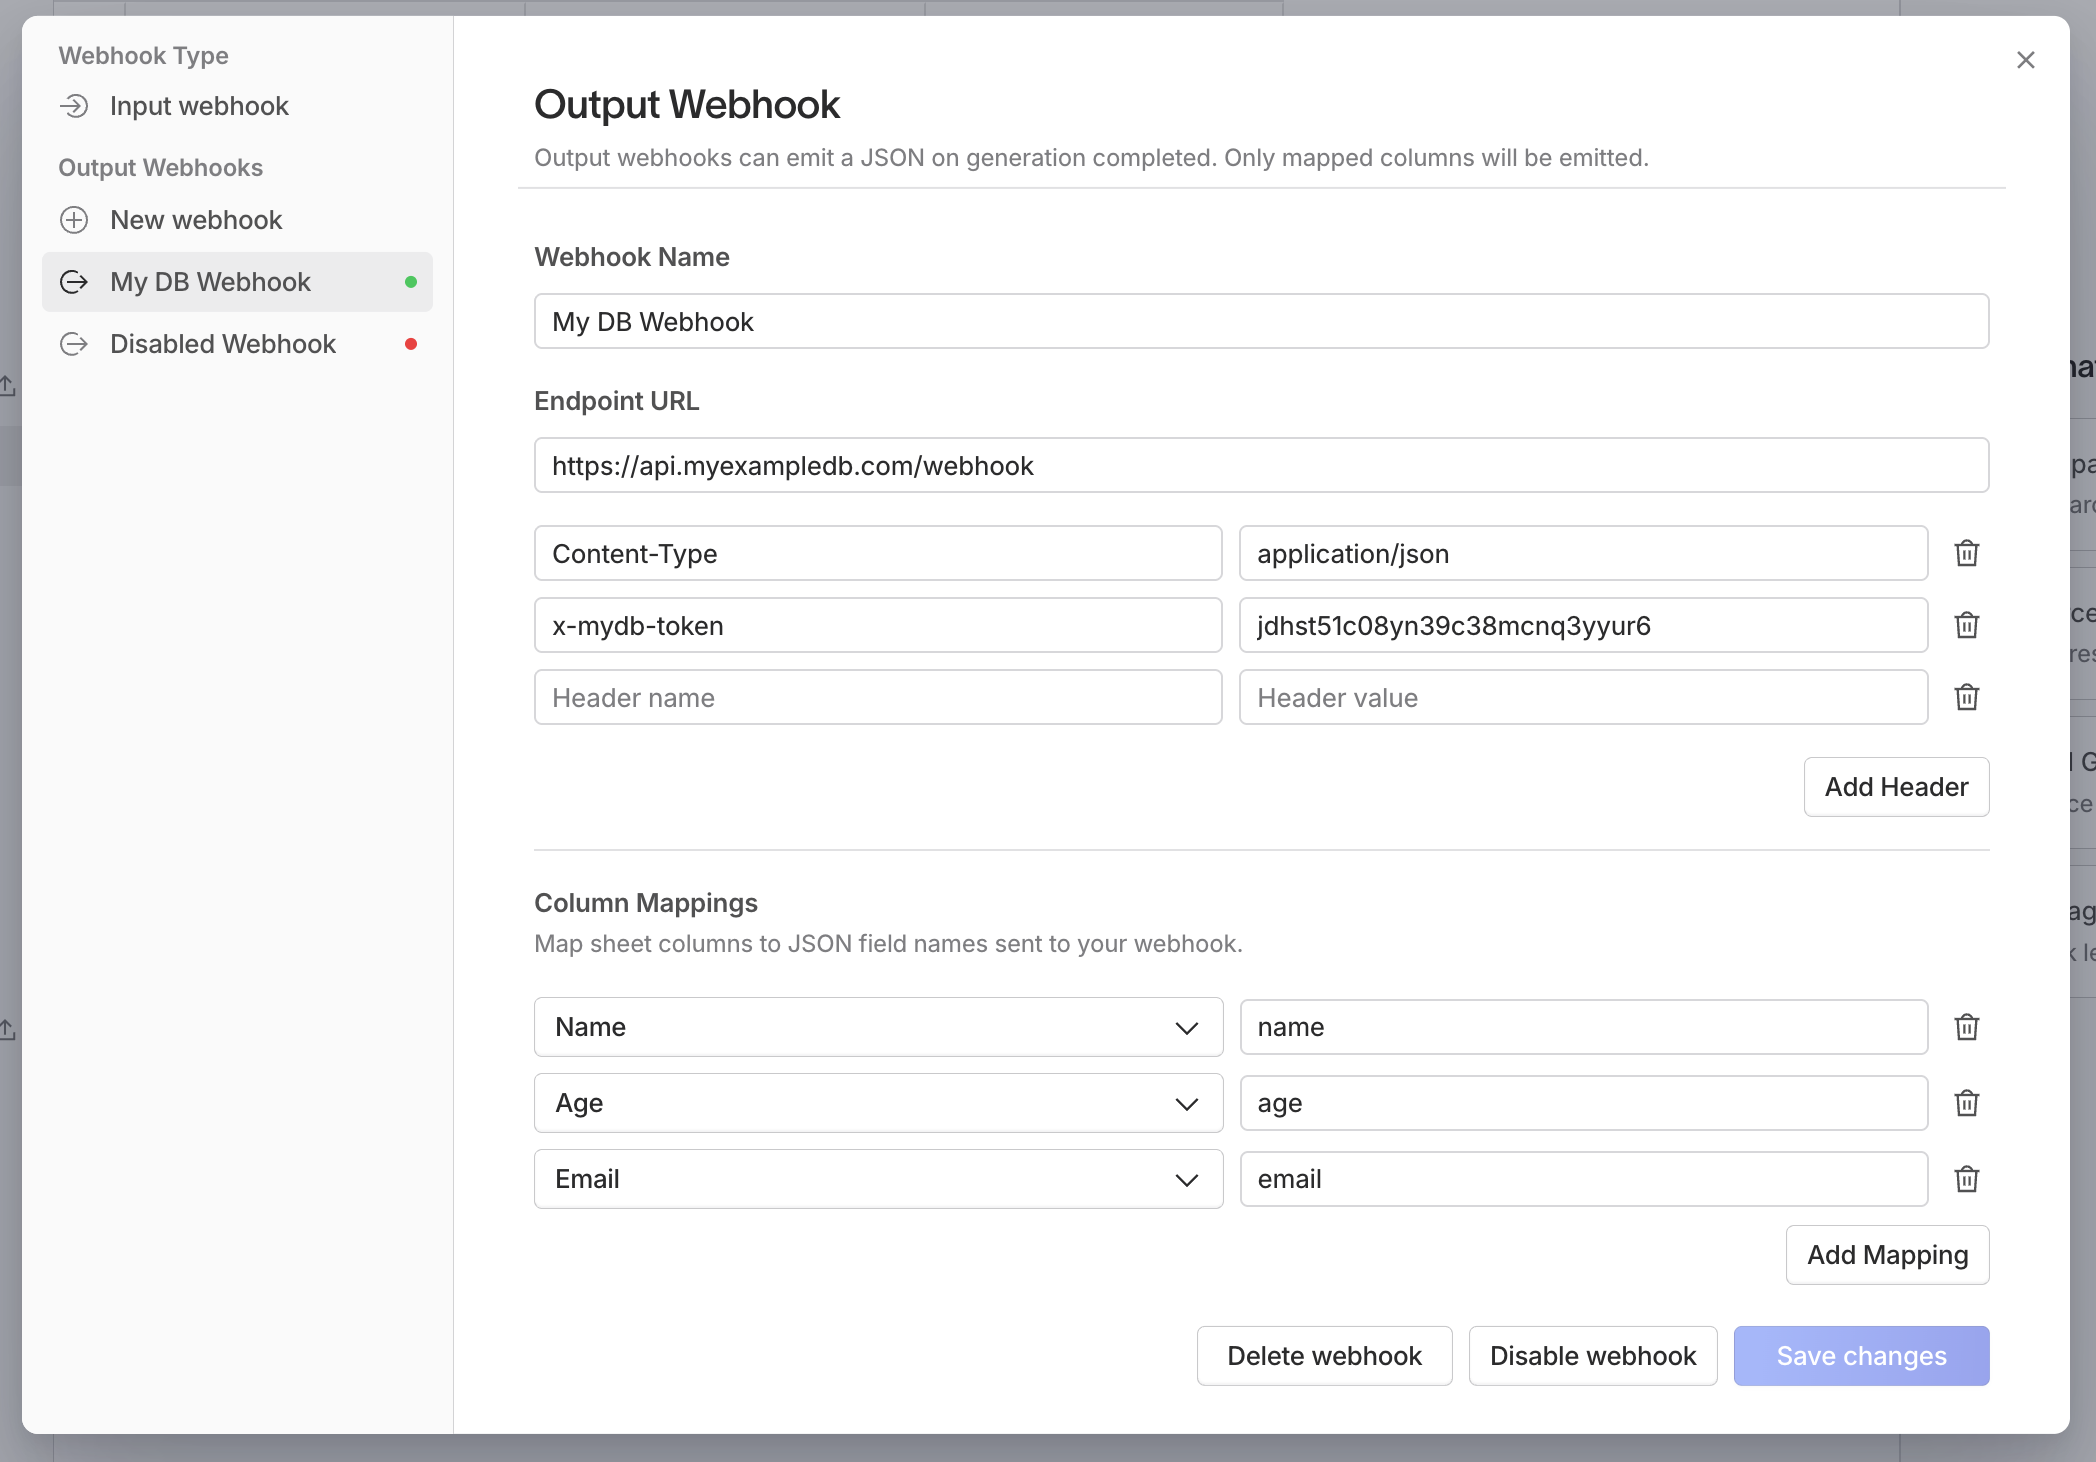Viewport: 2096px width, 1462px height.
Task: Select Input webhook in sidebar
Action: point(199,106)
